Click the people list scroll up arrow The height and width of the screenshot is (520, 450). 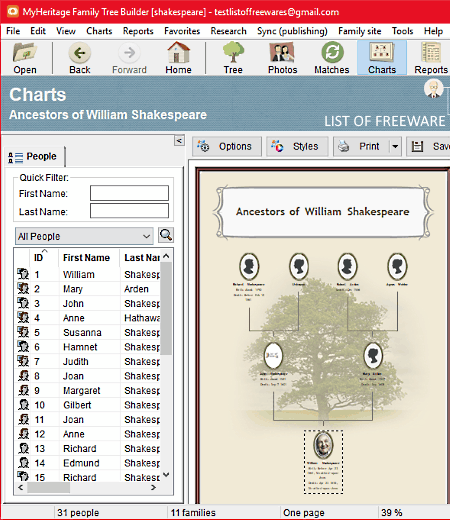coord(166,256)
